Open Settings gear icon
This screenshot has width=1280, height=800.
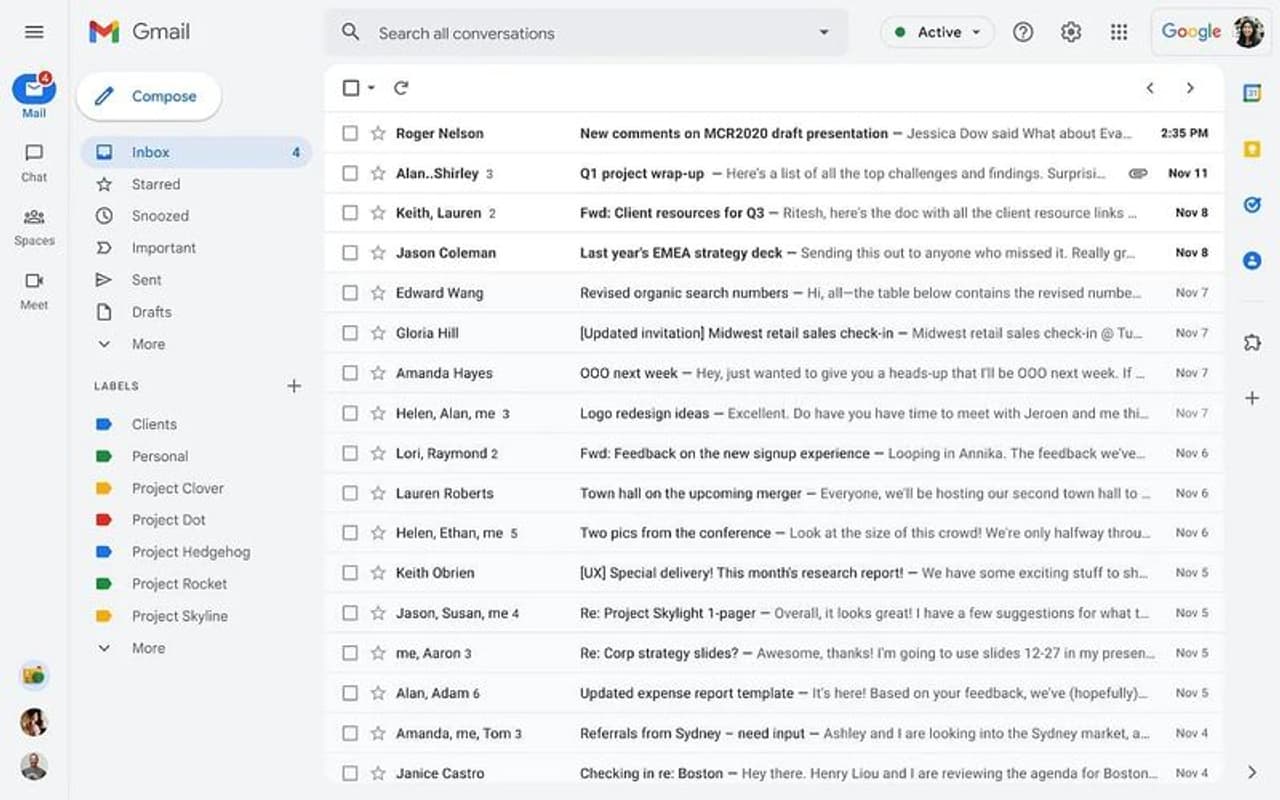pos(1071,32)
